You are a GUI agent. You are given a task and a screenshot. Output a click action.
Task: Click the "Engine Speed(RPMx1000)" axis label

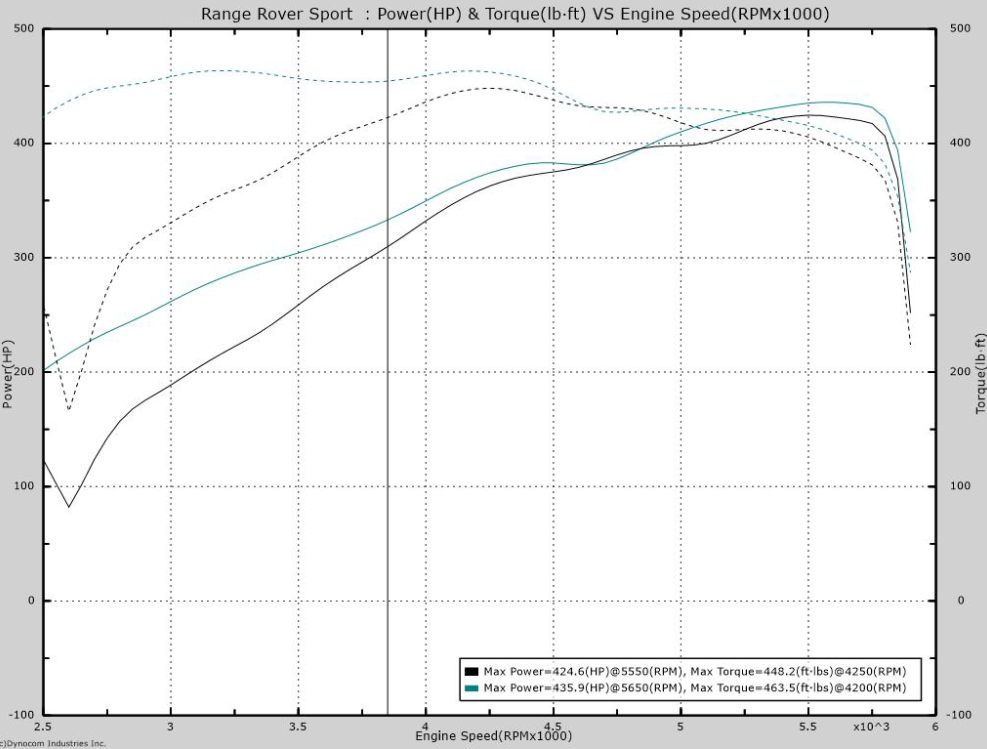(x=493, y=736)
